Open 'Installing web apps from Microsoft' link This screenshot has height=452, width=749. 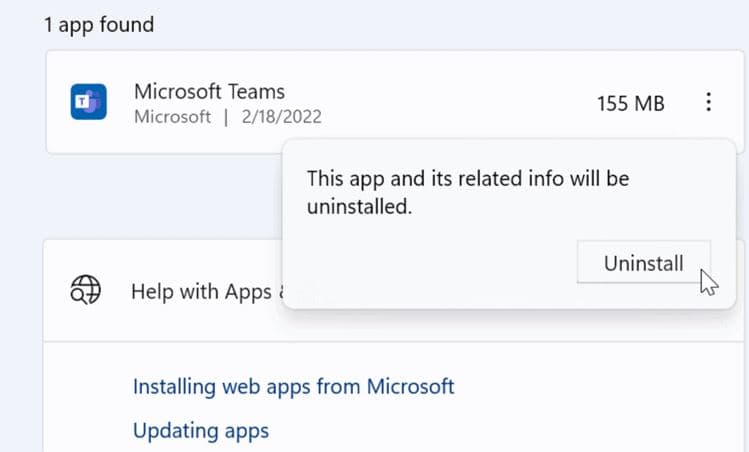point(293,386)
